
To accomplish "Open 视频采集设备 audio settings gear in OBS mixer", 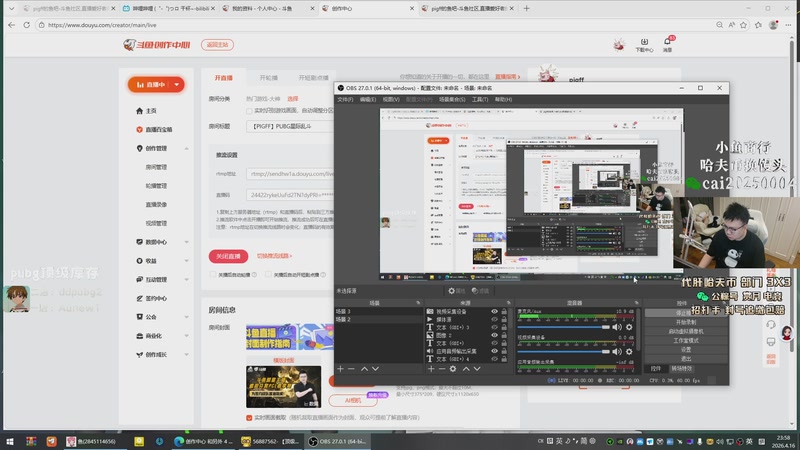I will coord(629,352).
